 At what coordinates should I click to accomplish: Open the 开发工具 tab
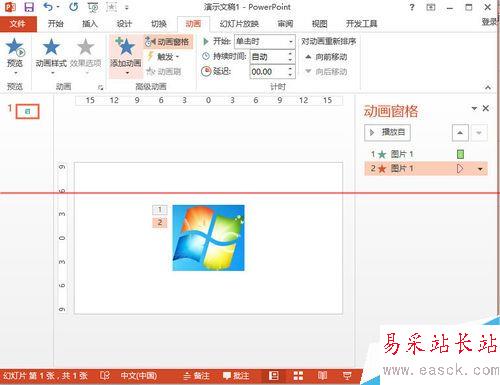362,24
